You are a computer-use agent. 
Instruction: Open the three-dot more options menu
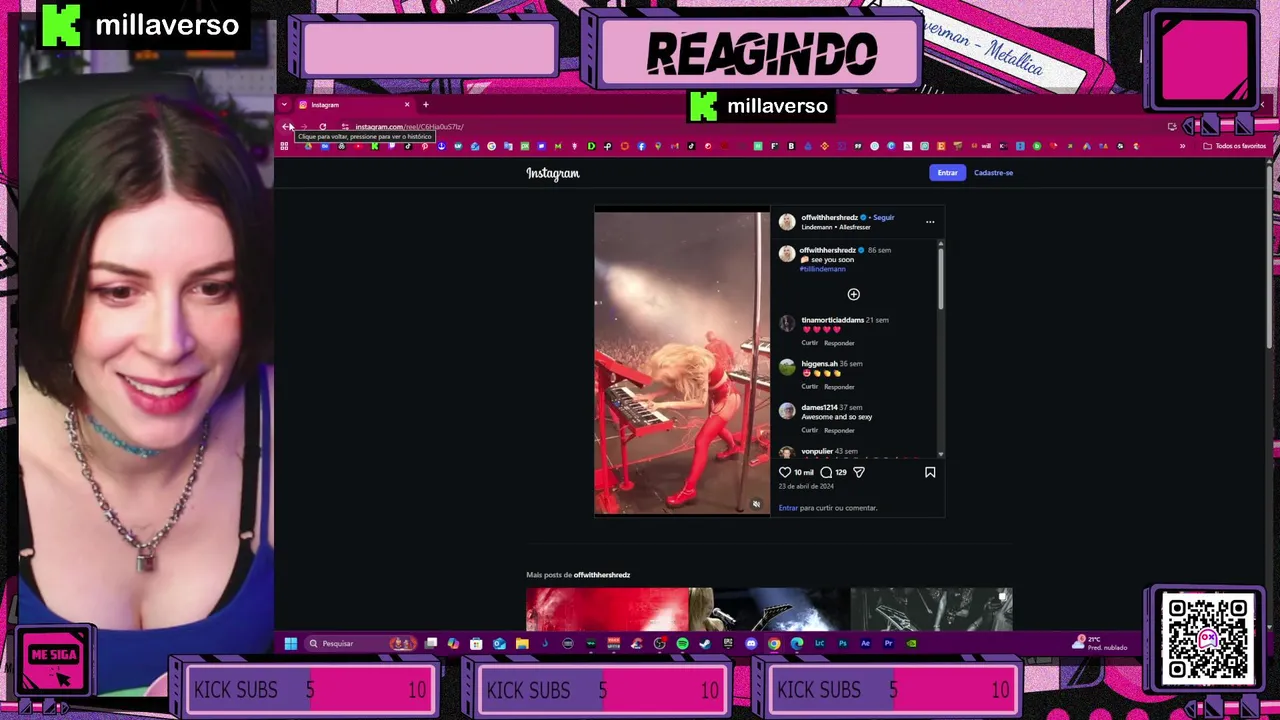click(x=930, y=222)
